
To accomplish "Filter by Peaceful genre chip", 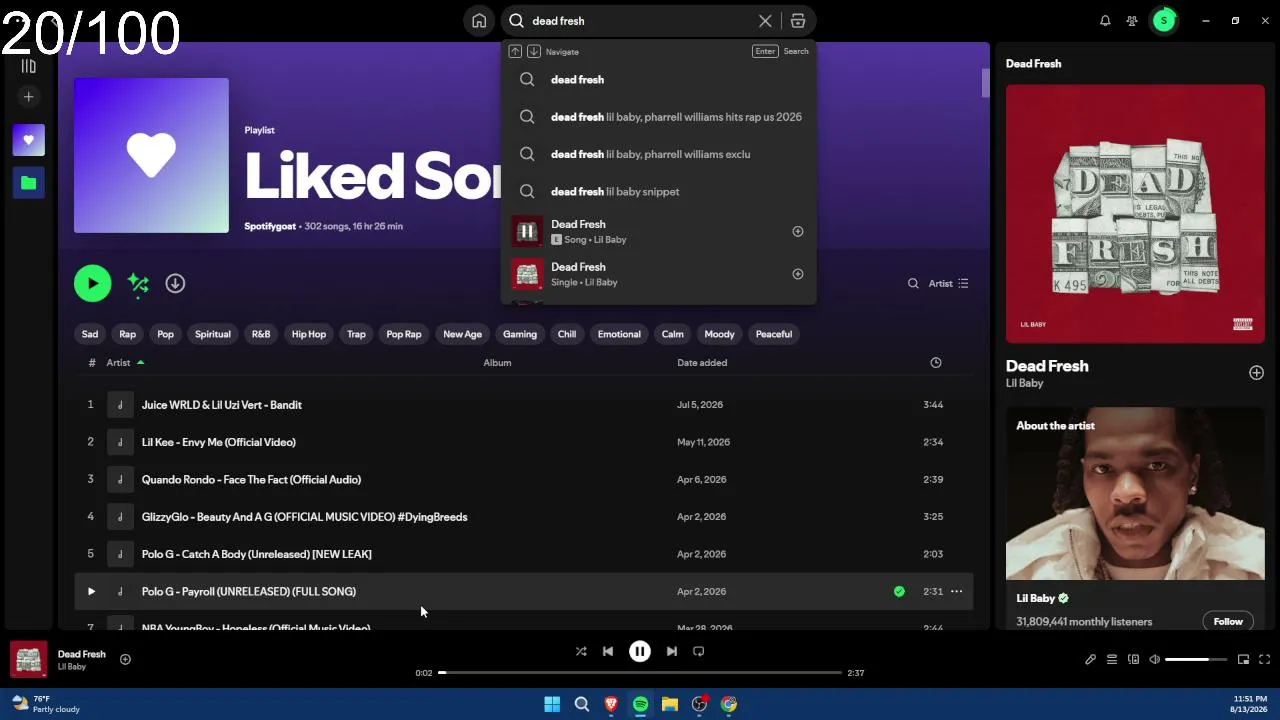I will pos(774,334).
